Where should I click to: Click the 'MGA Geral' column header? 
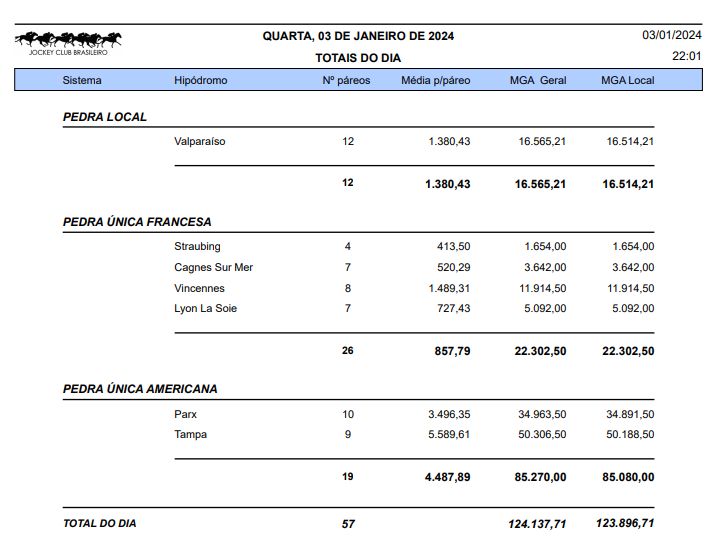point(538,80)
